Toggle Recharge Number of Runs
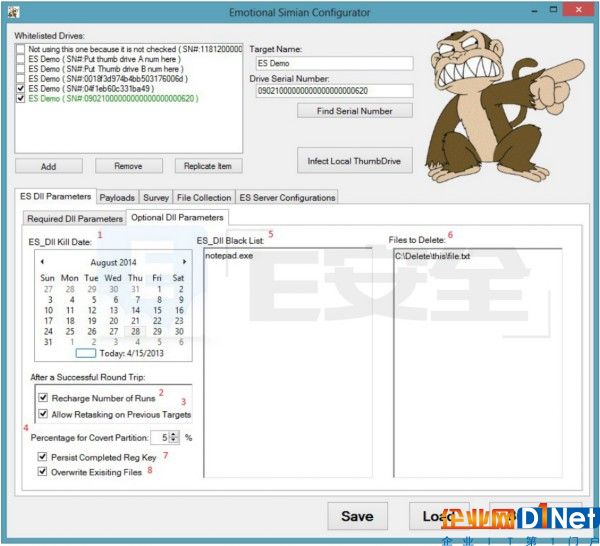 pos(43,398)
